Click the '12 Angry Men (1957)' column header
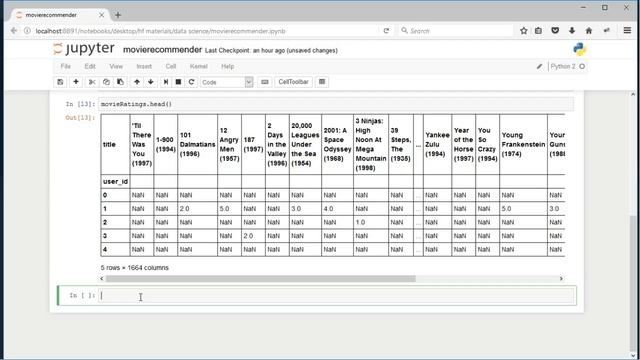The image size is (640, 360). pyautogui.click(x=229, y=144)
